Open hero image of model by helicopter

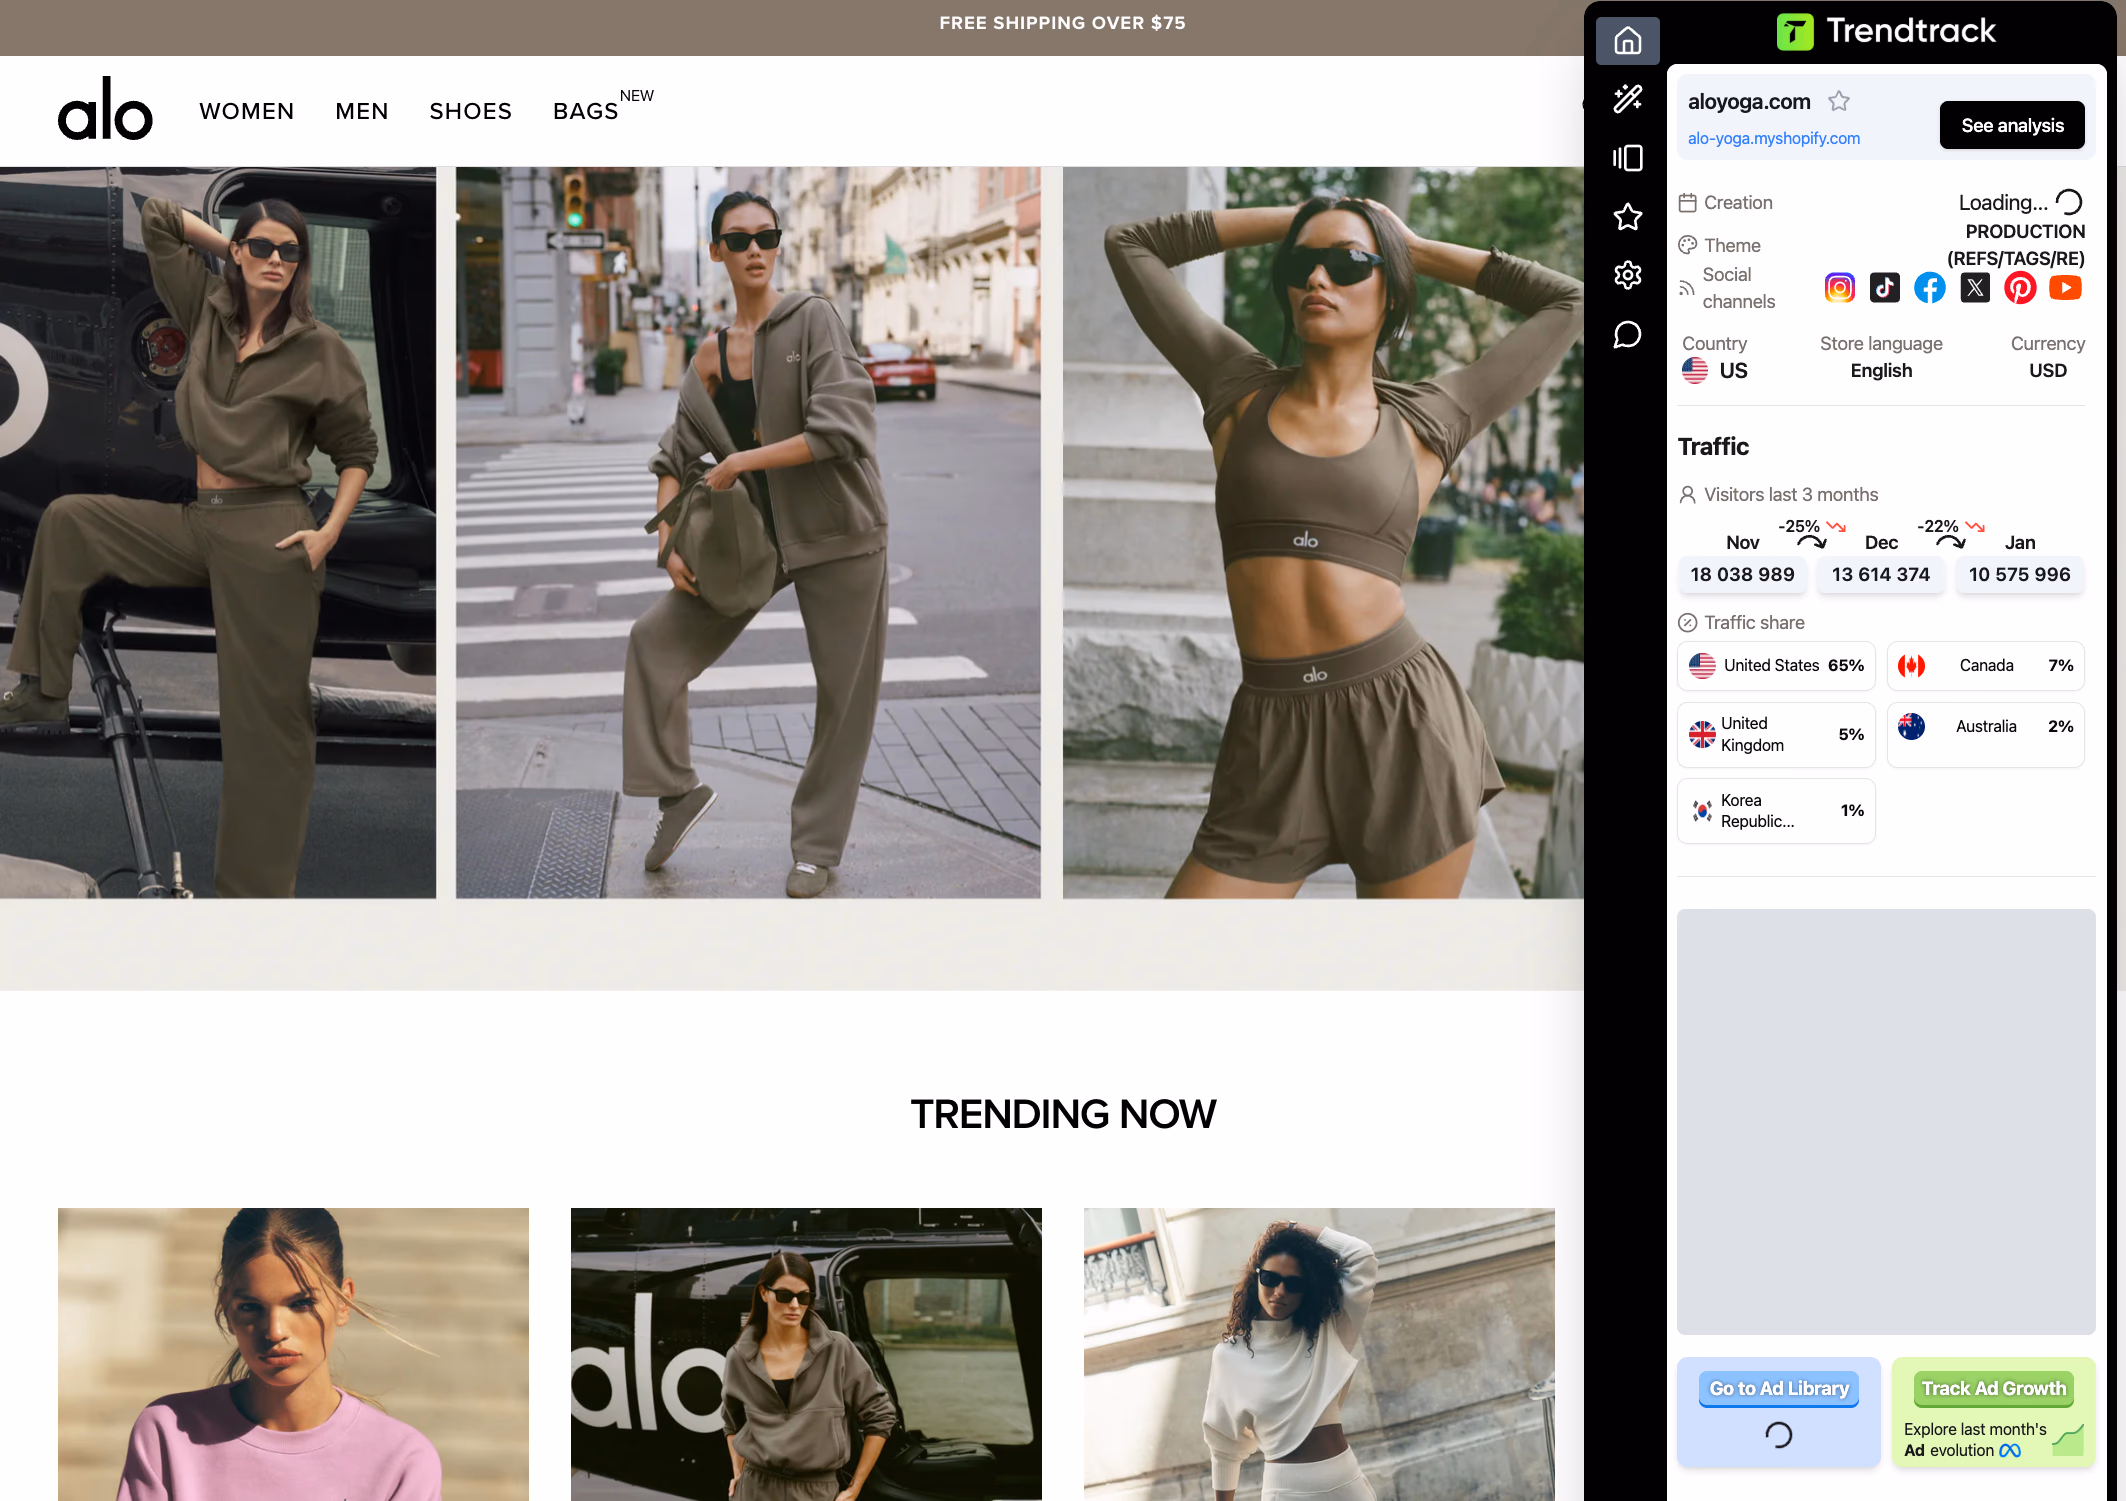218,532
